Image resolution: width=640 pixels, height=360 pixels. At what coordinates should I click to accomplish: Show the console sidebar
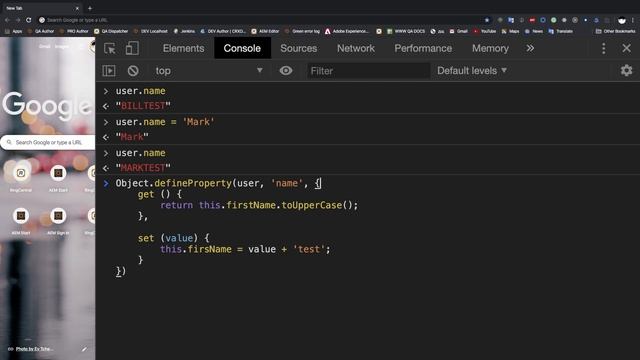(109, 71)
